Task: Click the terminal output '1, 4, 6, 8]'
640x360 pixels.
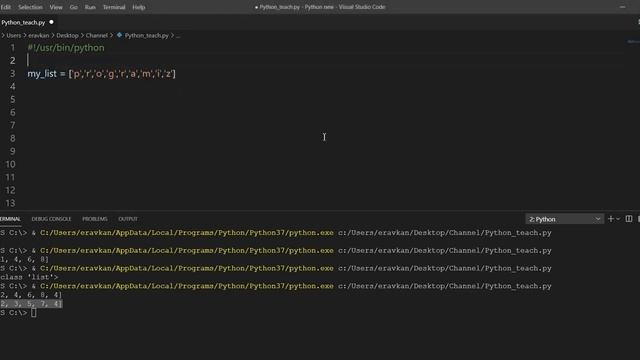Action: (24, 259)
